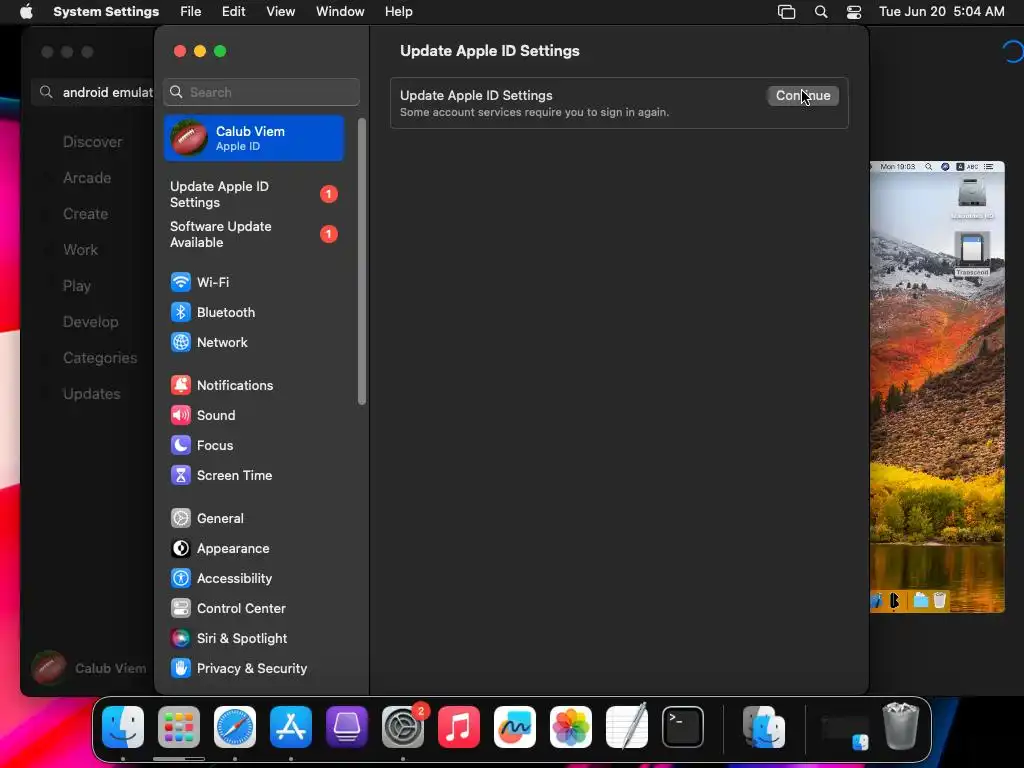Open Control Center in menu bar
This screenshot has width=1024, height=768.
click(854, 12)
